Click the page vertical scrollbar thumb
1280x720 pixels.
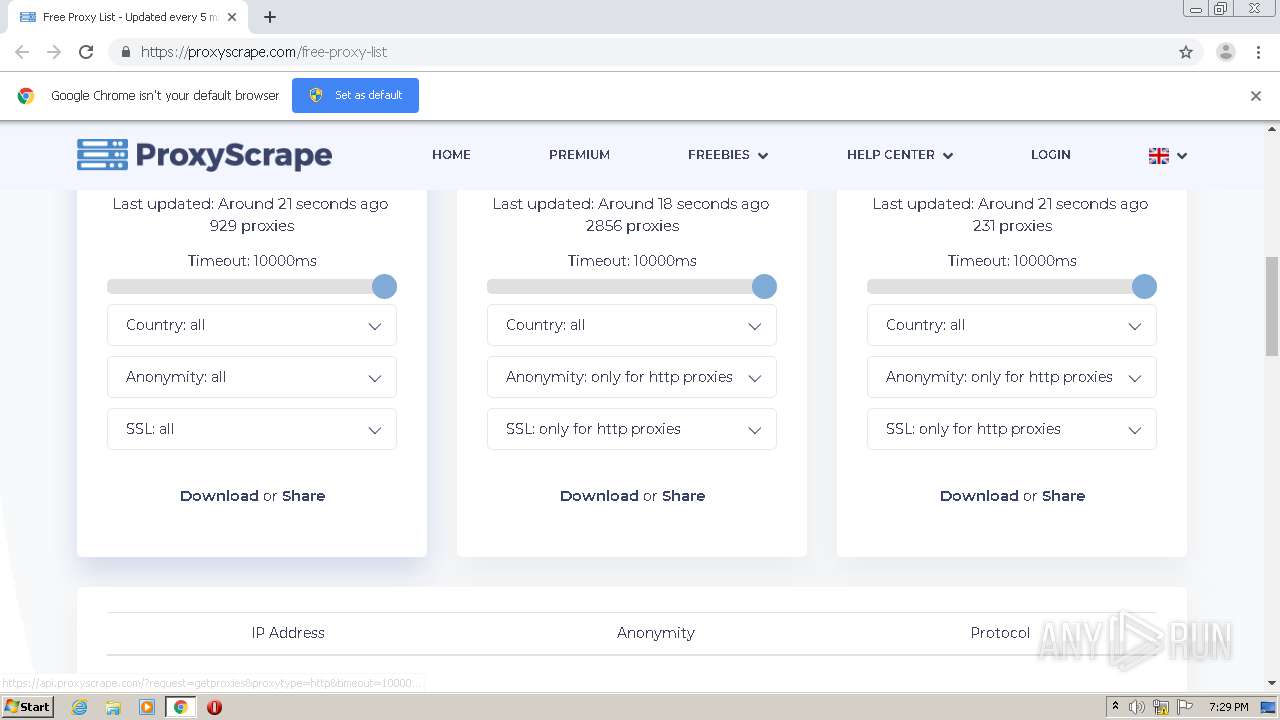tap(1272, 306)
